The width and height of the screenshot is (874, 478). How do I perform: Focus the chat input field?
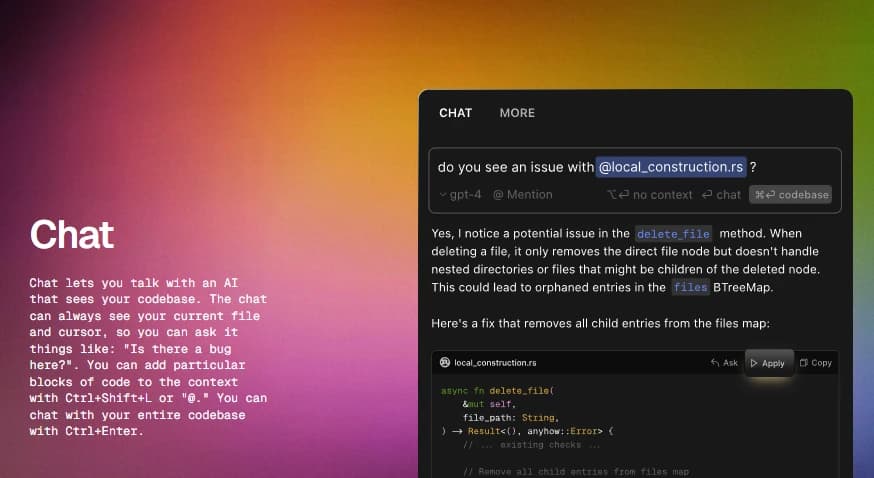[x=635, y=181]
